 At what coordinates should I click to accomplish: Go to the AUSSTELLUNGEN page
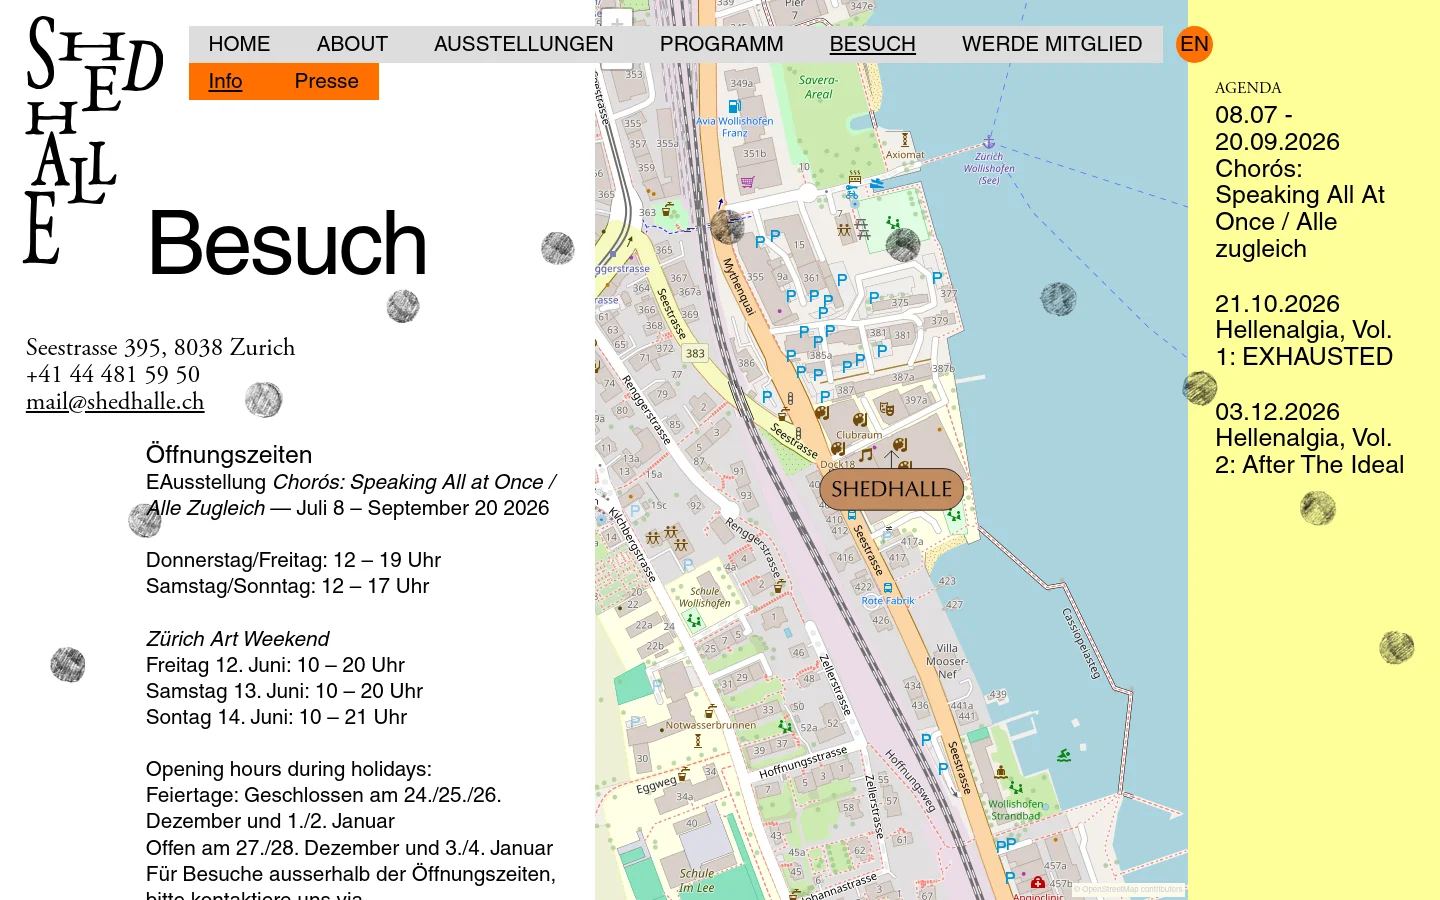[523, 44]
